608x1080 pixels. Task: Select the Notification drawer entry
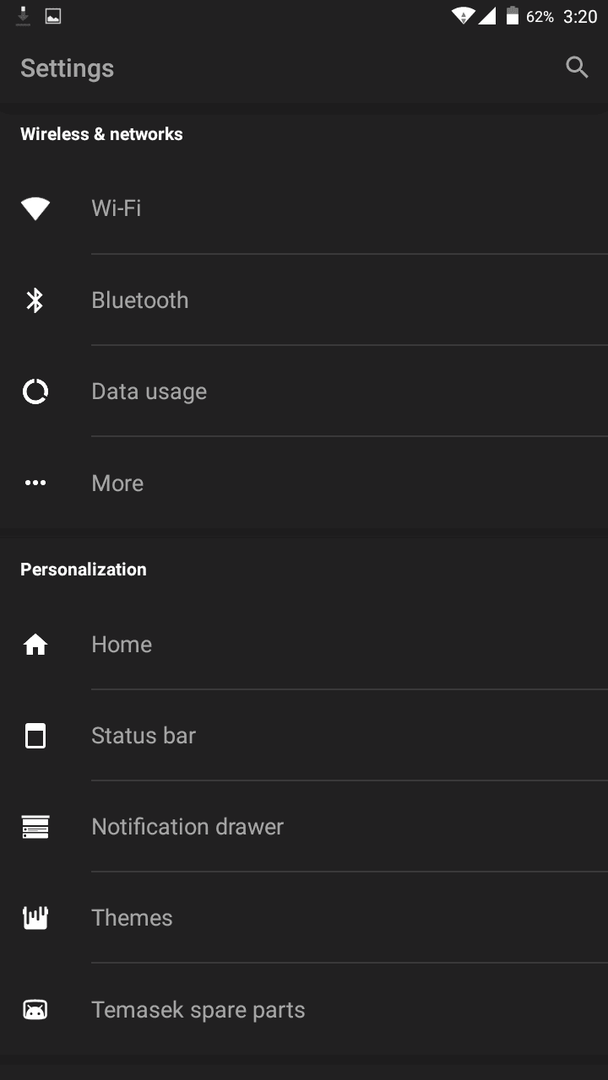[x=304, y=827]
